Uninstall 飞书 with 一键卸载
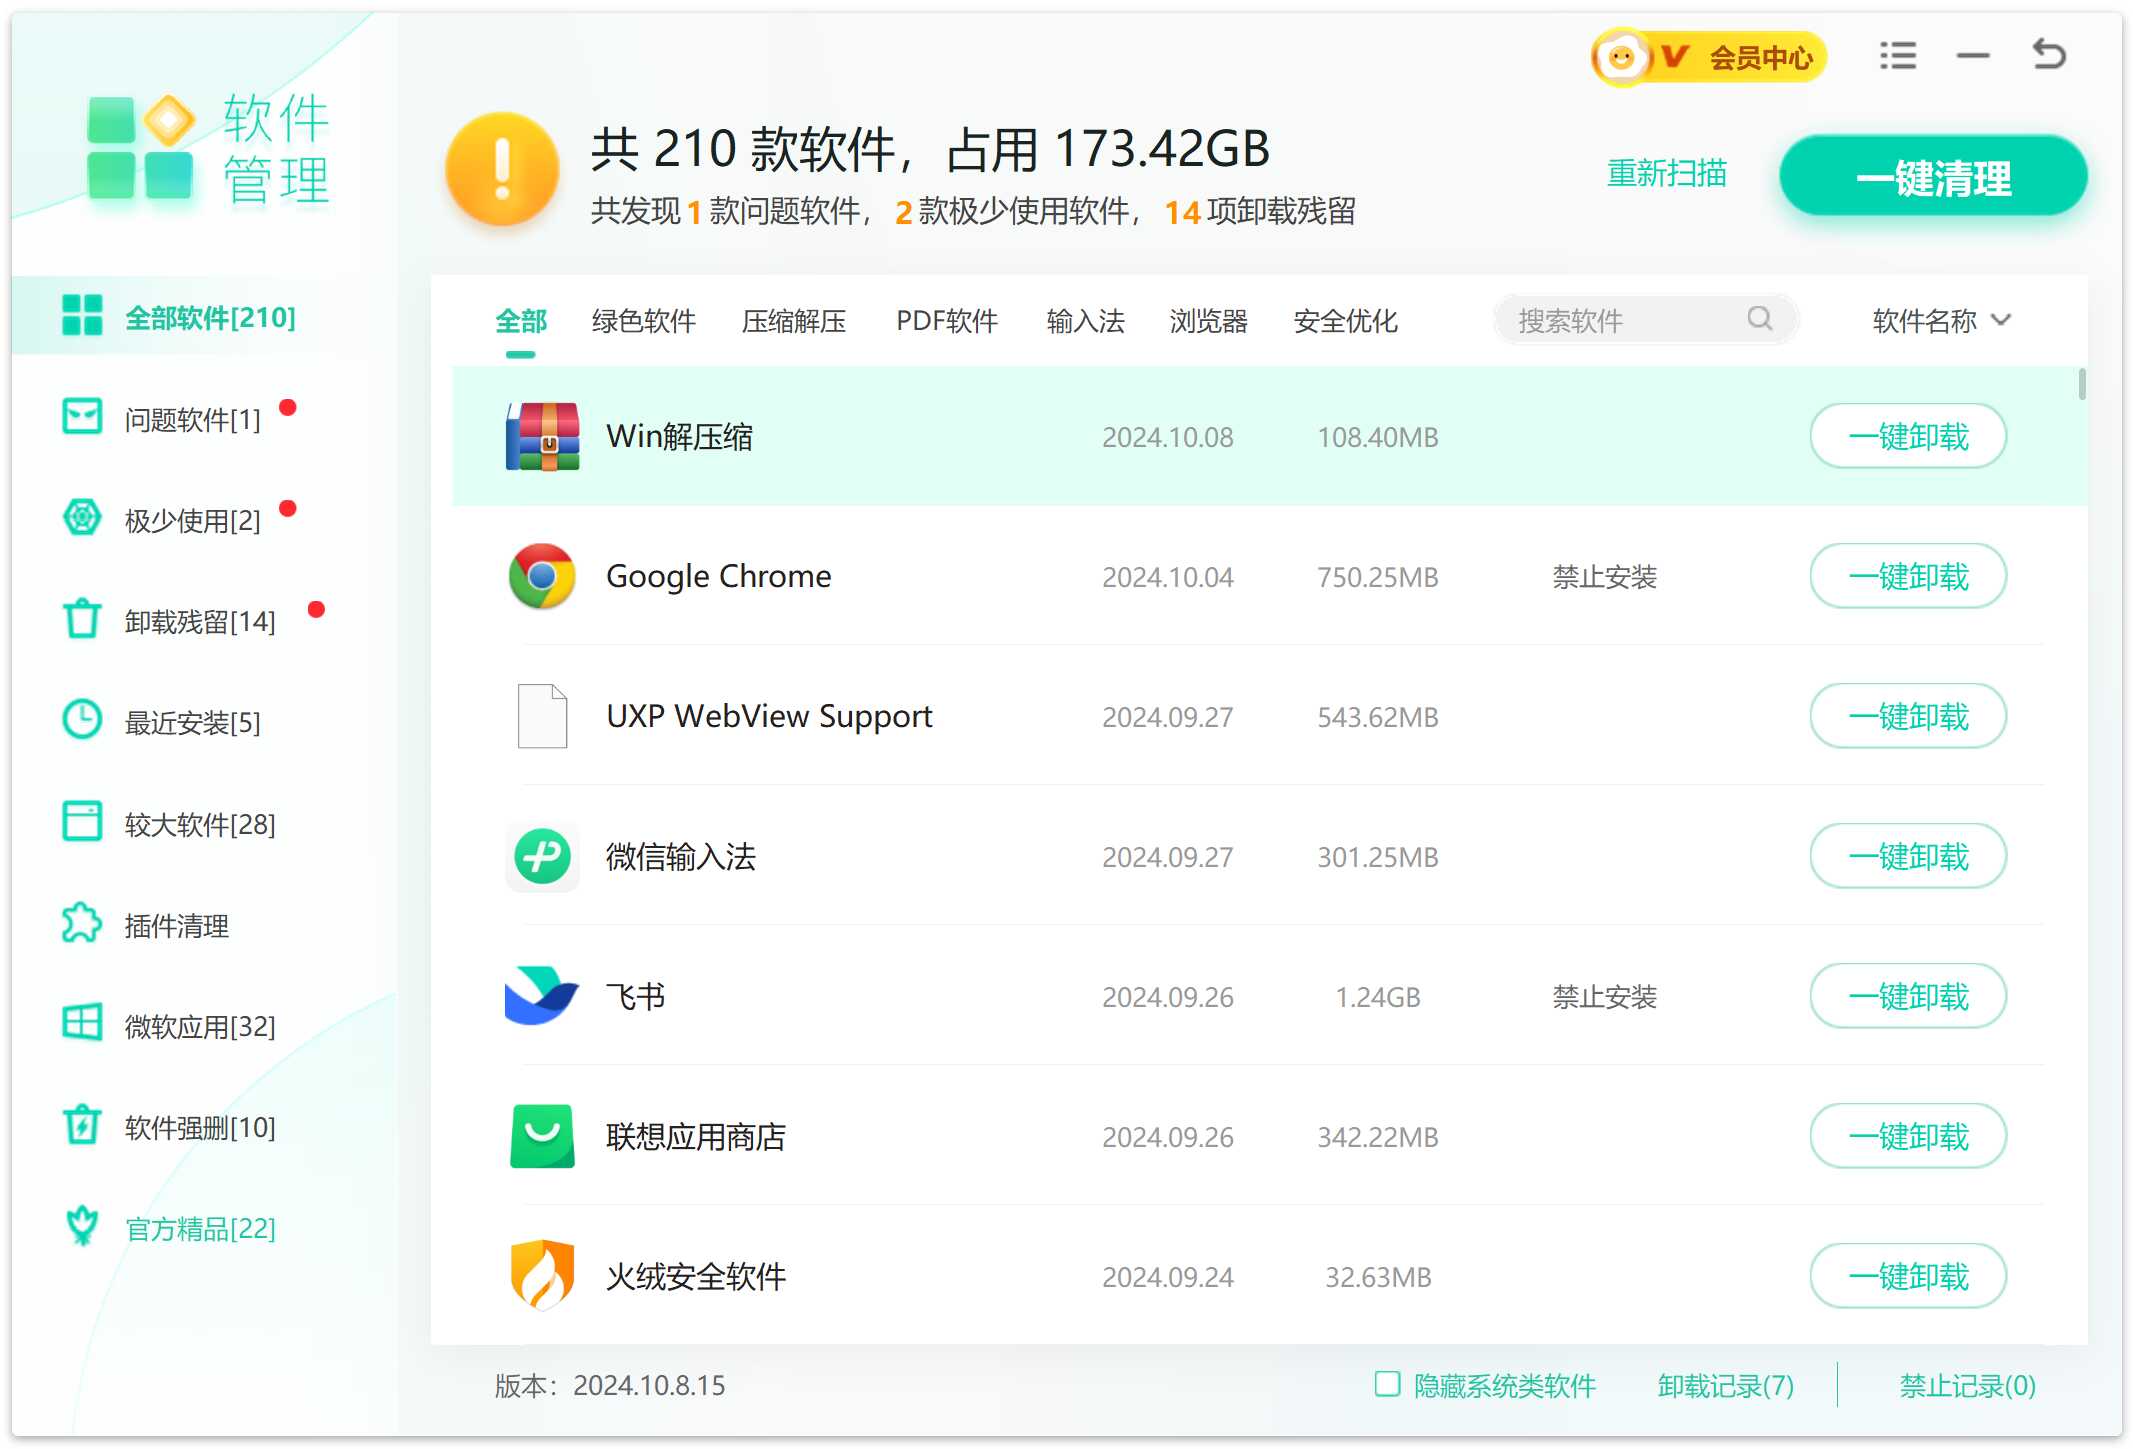 [x=1908, y=996]
